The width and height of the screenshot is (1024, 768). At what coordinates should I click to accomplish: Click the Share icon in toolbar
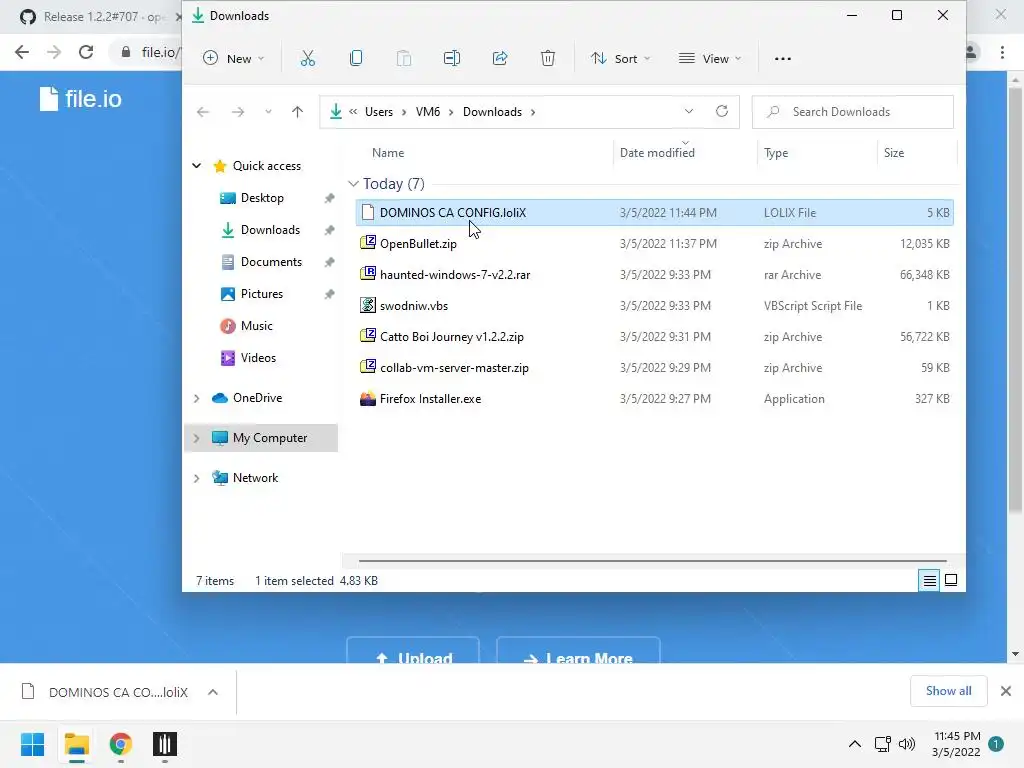[500, 59]
